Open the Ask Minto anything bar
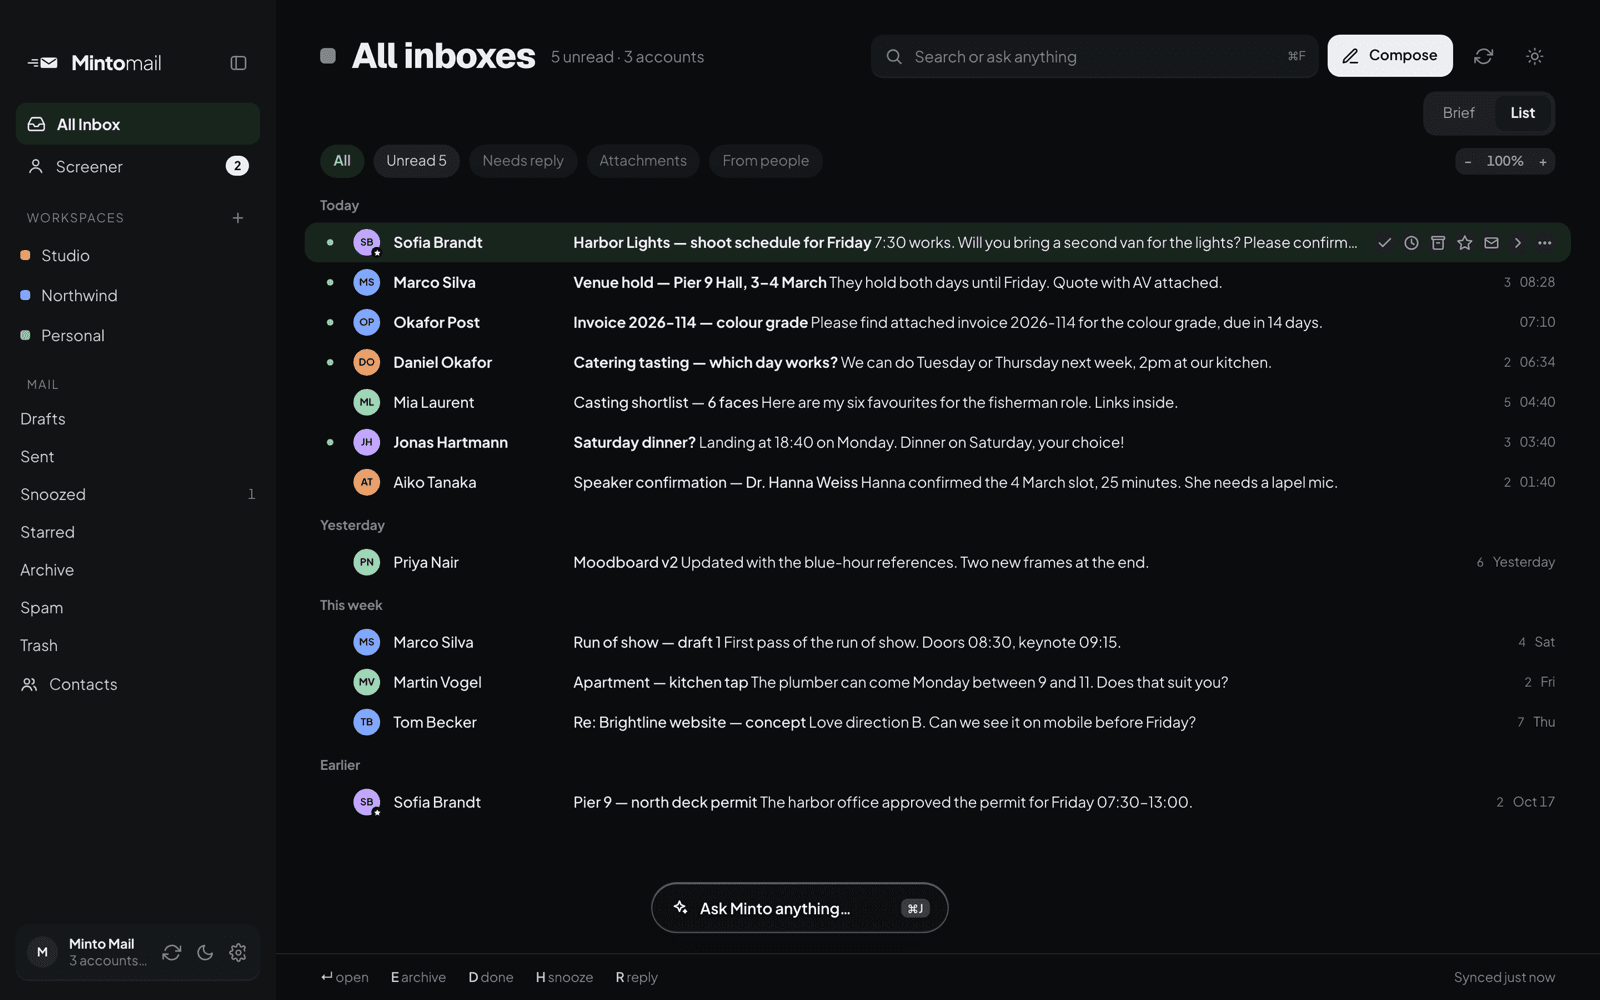The width and height of the screenshot is (1600, 1000). [800, 908]
